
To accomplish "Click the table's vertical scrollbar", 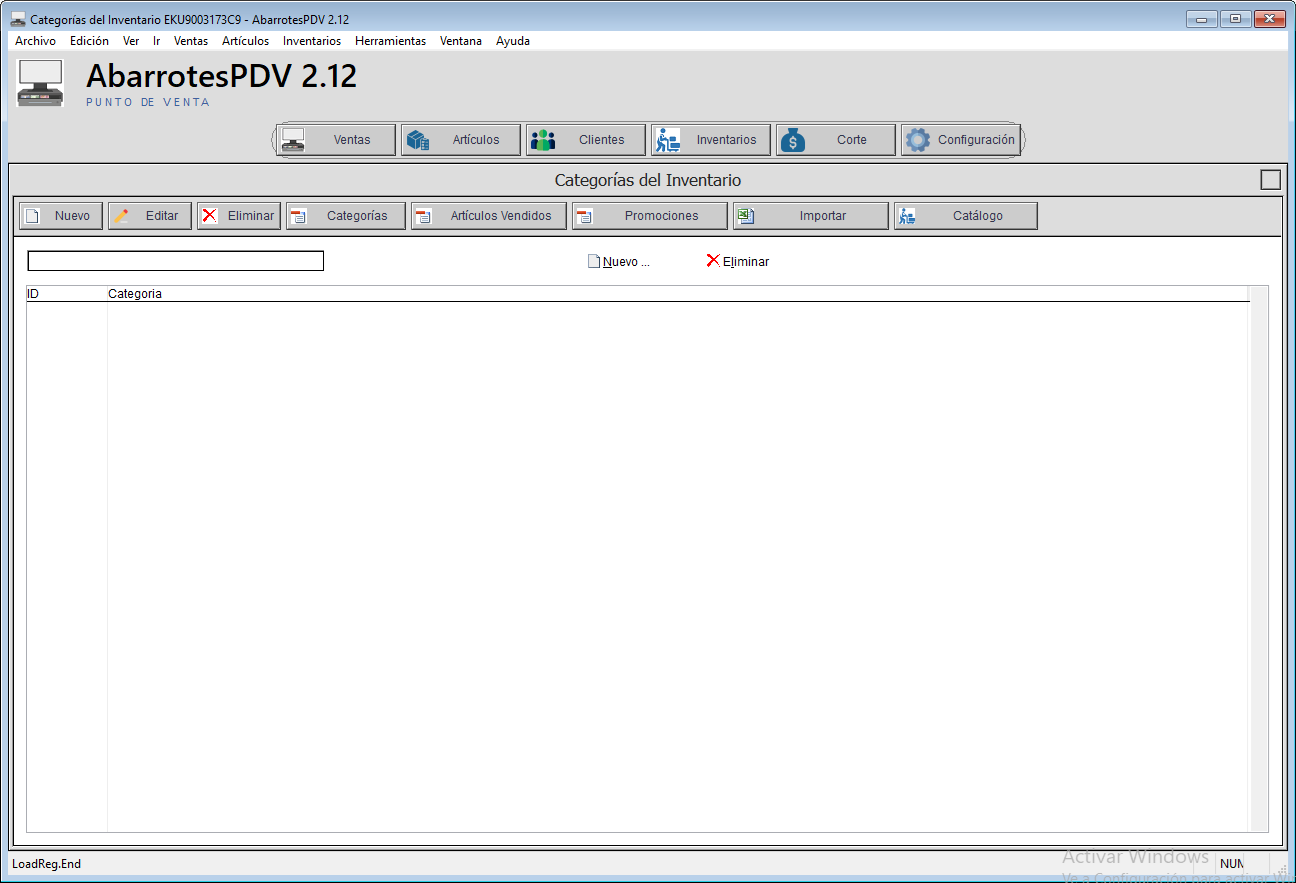I will pos(1258,558).
